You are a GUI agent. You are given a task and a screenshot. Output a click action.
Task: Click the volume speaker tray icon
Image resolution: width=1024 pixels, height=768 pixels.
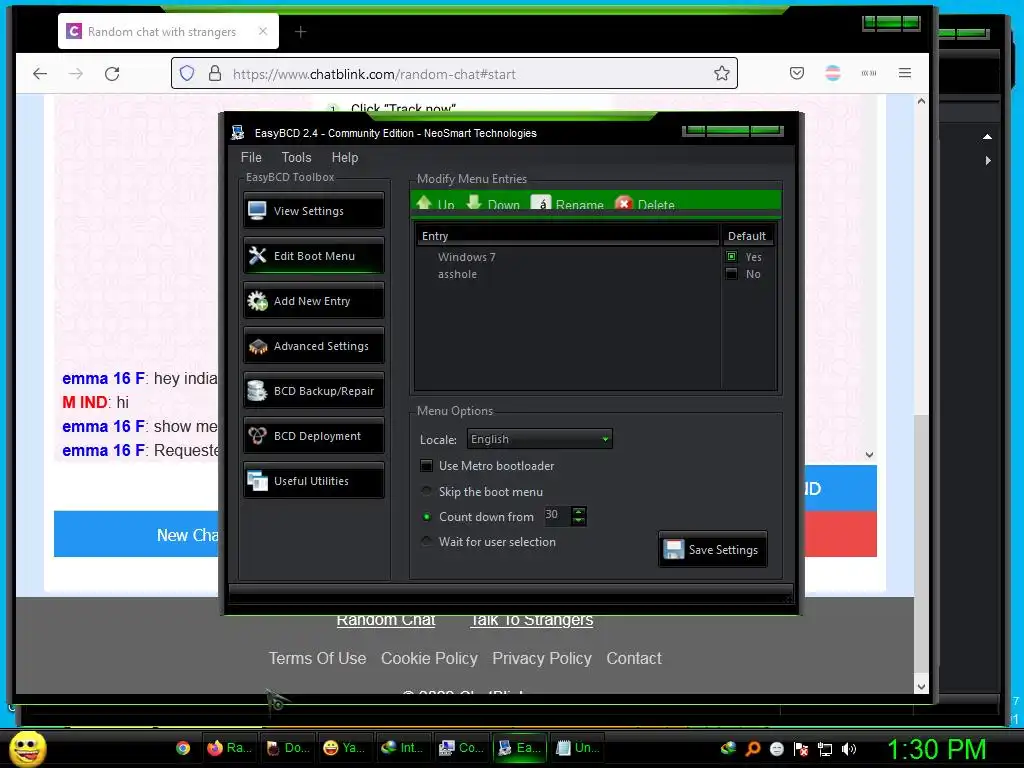coord(848,749)
